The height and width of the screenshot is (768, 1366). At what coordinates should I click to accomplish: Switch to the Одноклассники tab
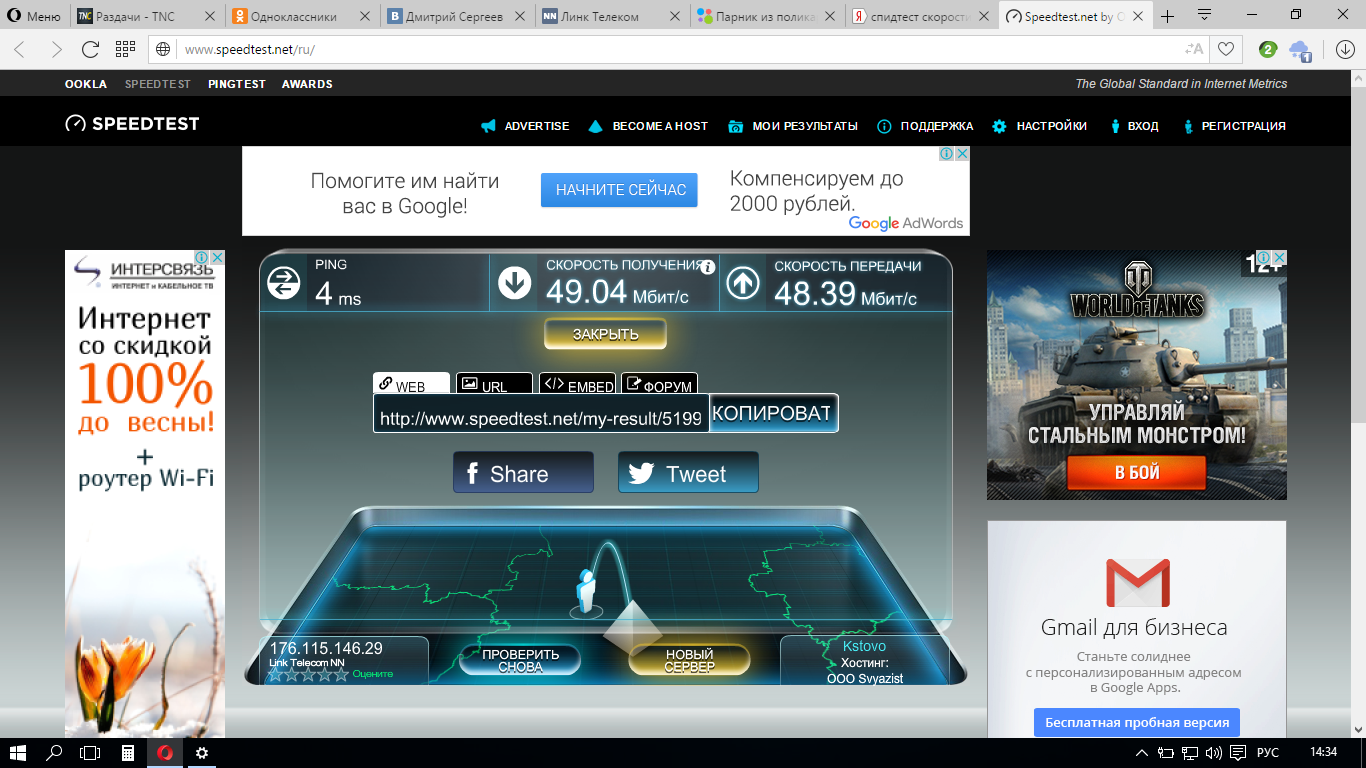tap(301, 16)
